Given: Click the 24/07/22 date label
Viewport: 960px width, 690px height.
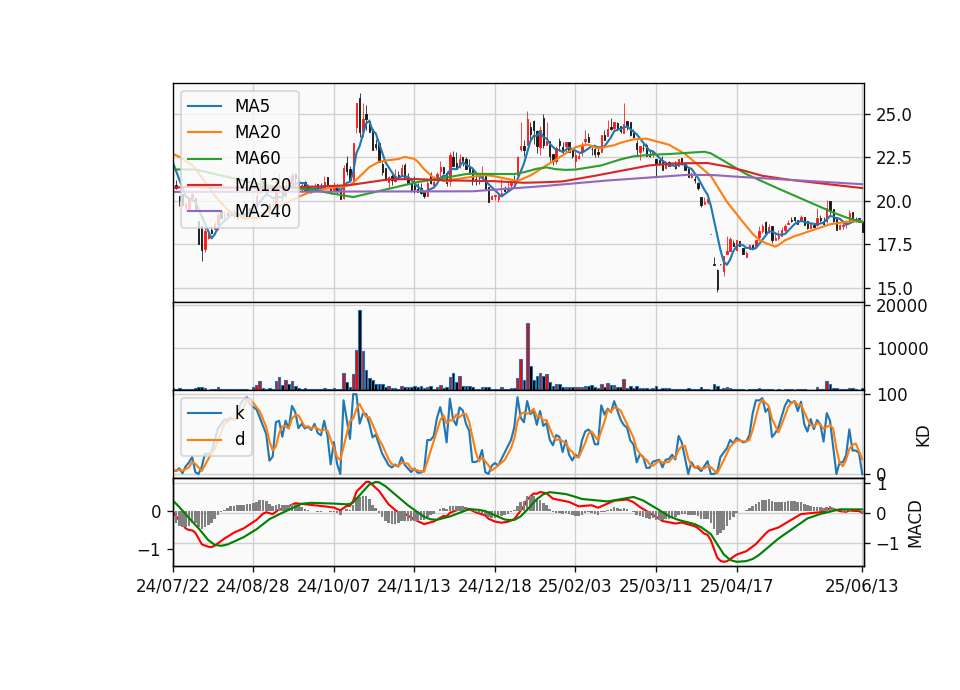Looking at the screenshot, I should point(173,587).
